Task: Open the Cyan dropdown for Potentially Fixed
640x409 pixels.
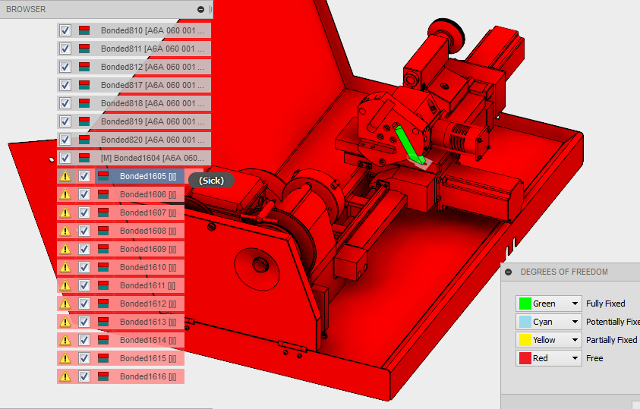Action: [575, 322]
